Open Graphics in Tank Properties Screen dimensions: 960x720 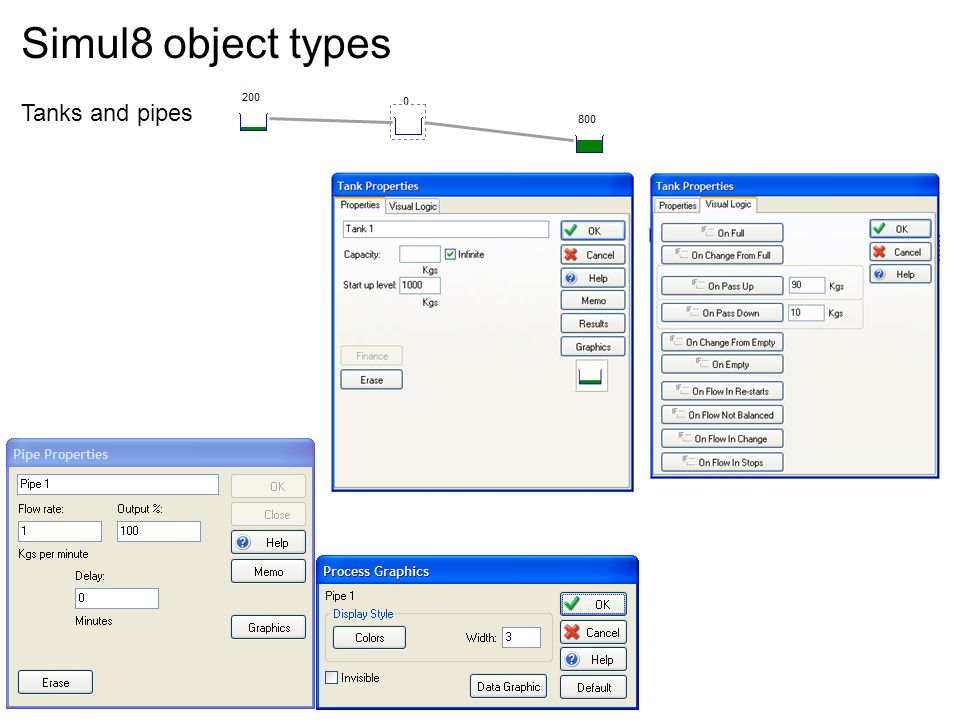coord(593,347)
